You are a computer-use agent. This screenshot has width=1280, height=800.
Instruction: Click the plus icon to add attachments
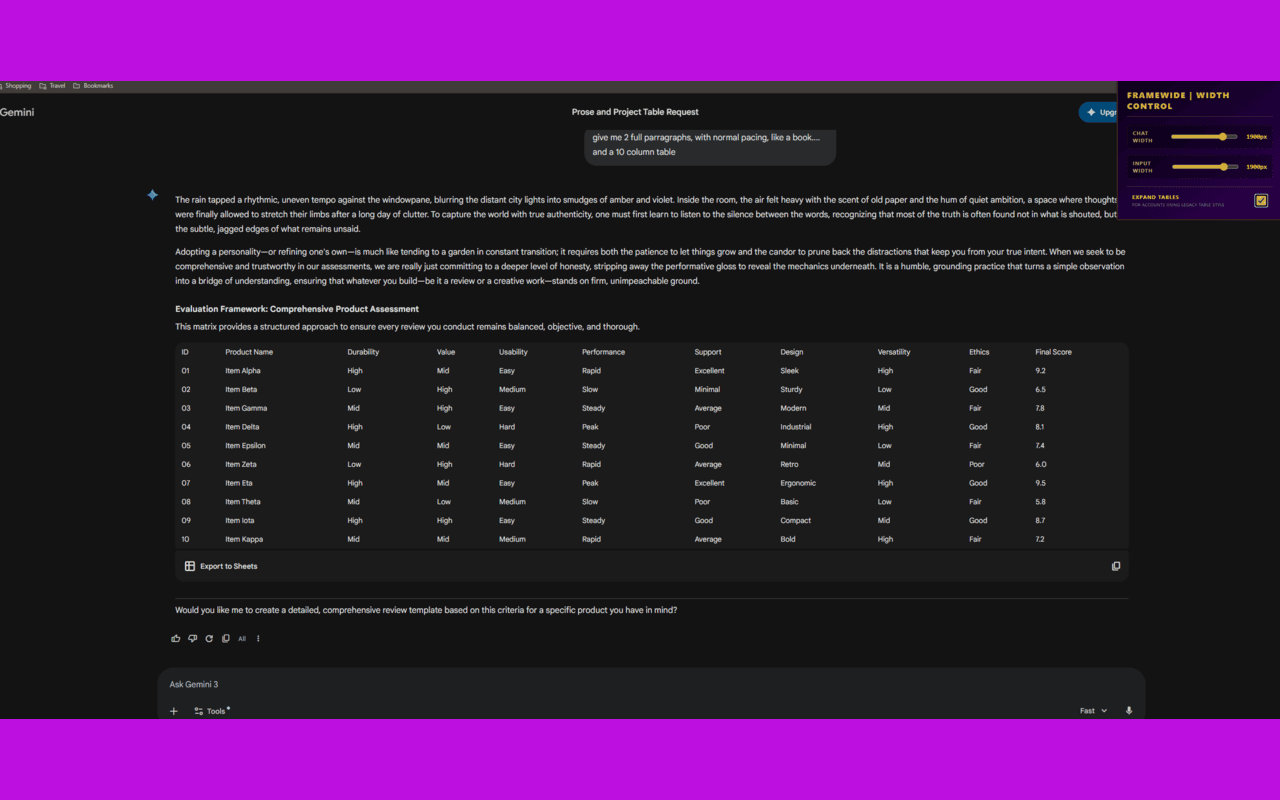(x=174, y=711)
